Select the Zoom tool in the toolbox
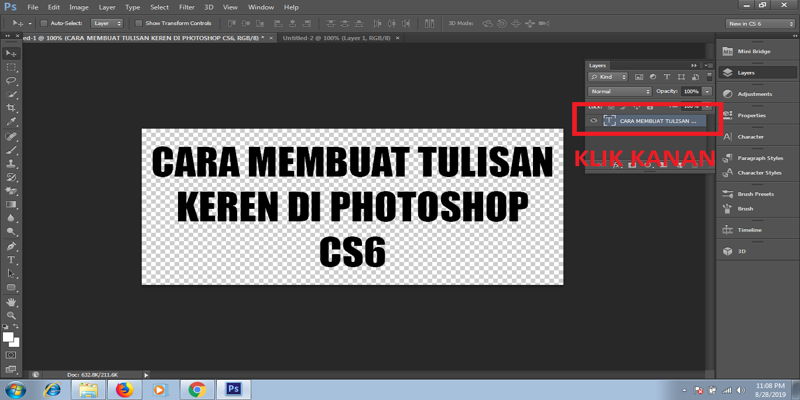 pyautogui.click(x=11, y=316)
